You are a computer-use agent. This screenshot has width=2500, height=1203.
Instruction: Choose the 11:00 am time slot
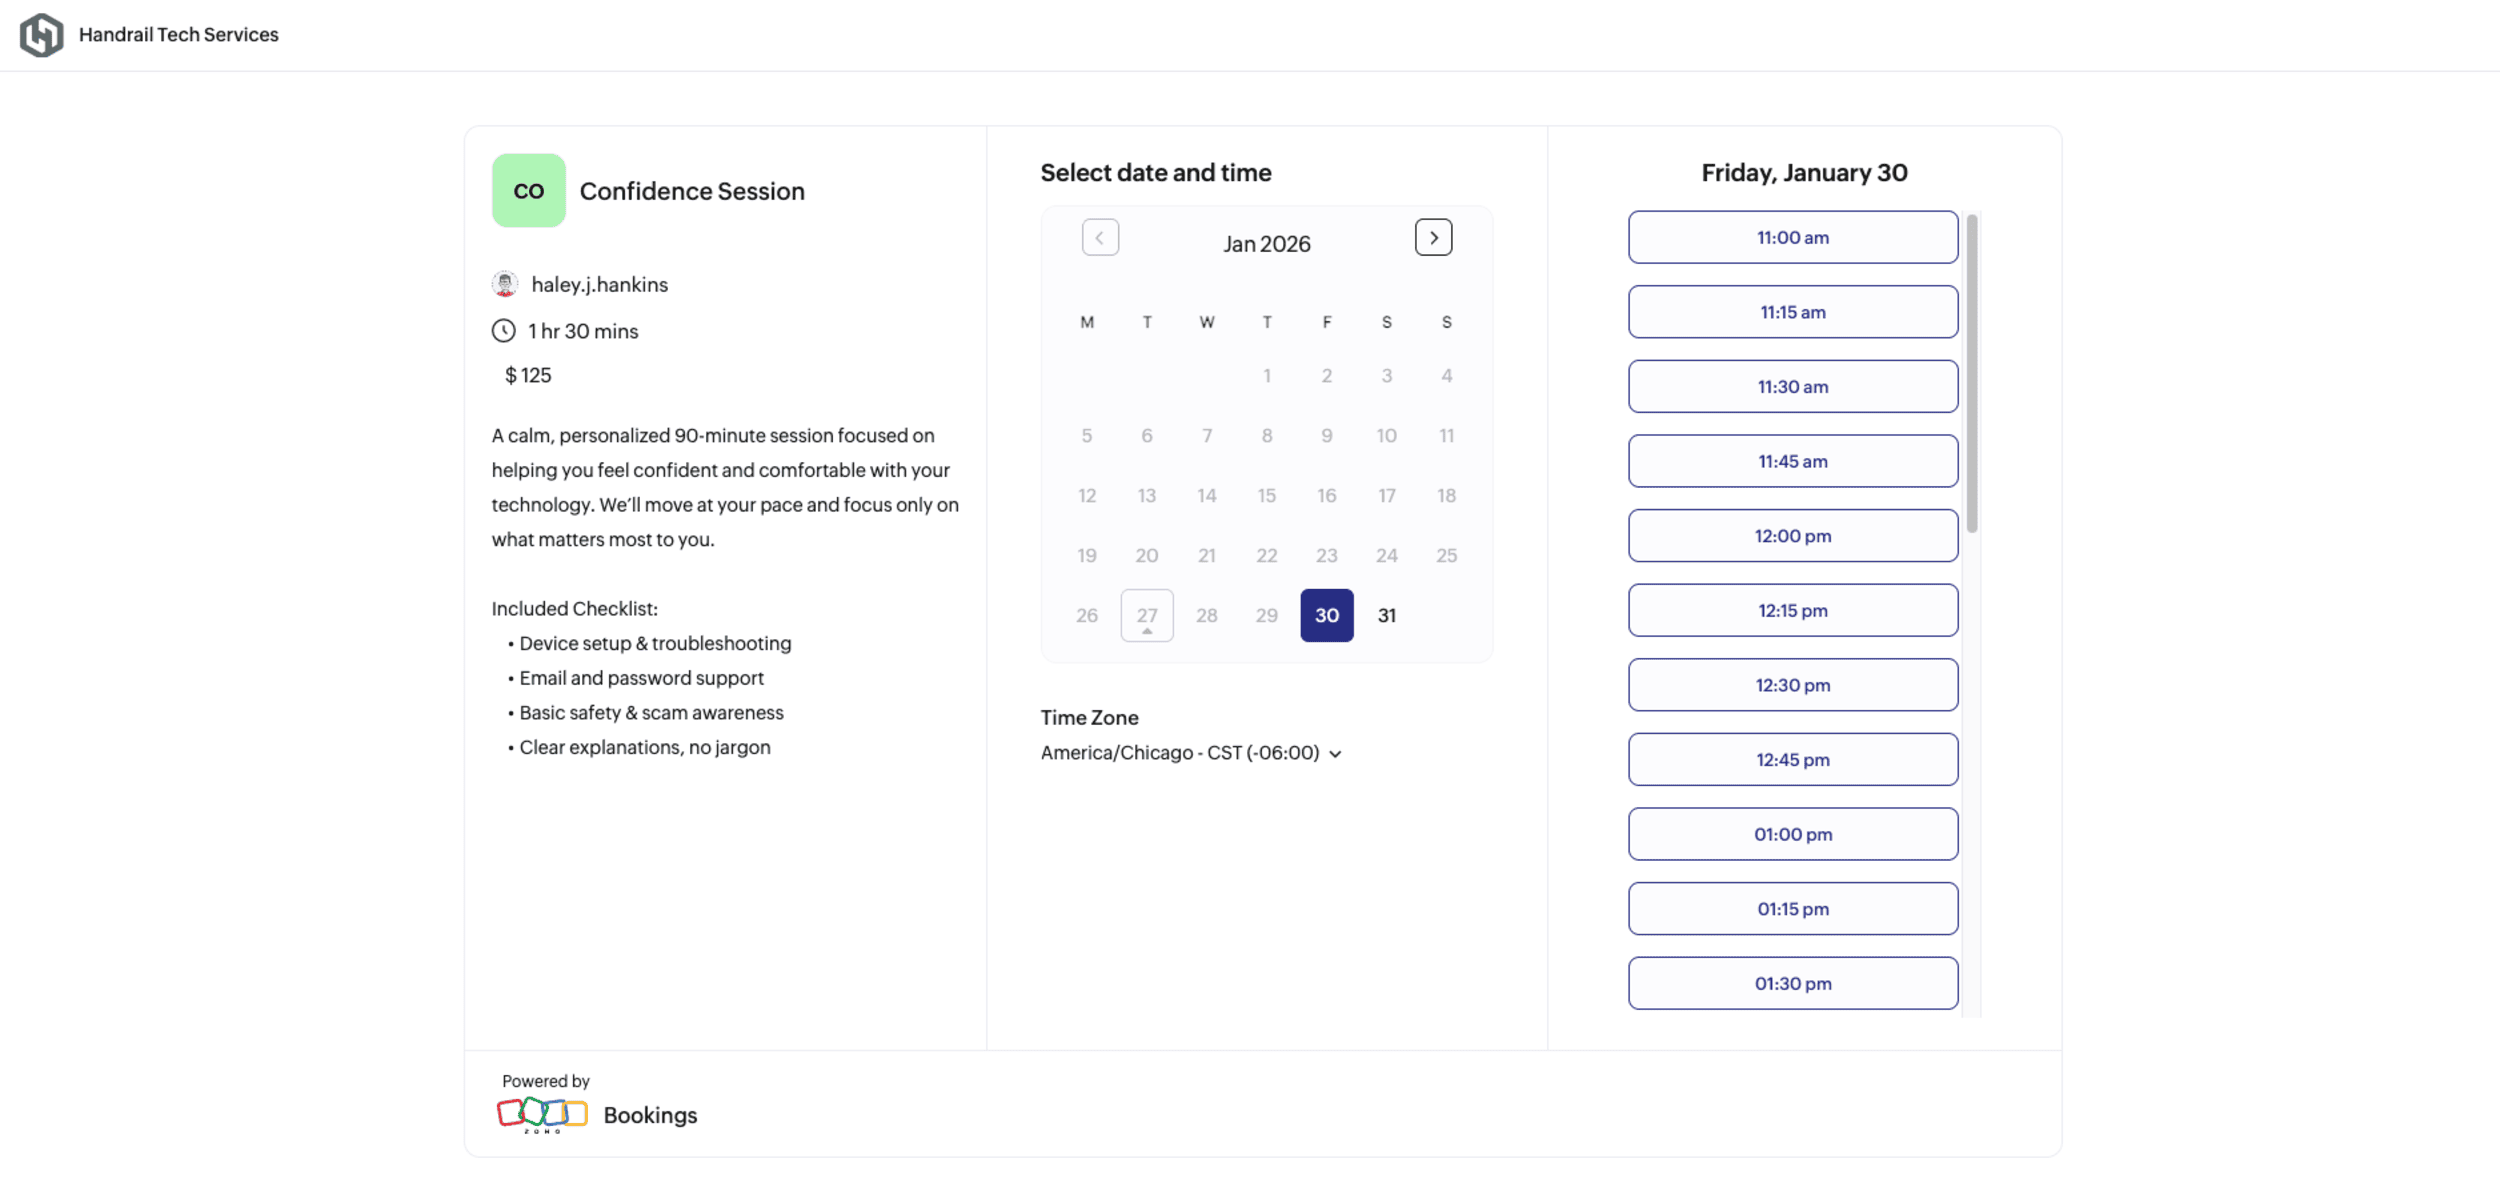click(x=1792, y=237)
